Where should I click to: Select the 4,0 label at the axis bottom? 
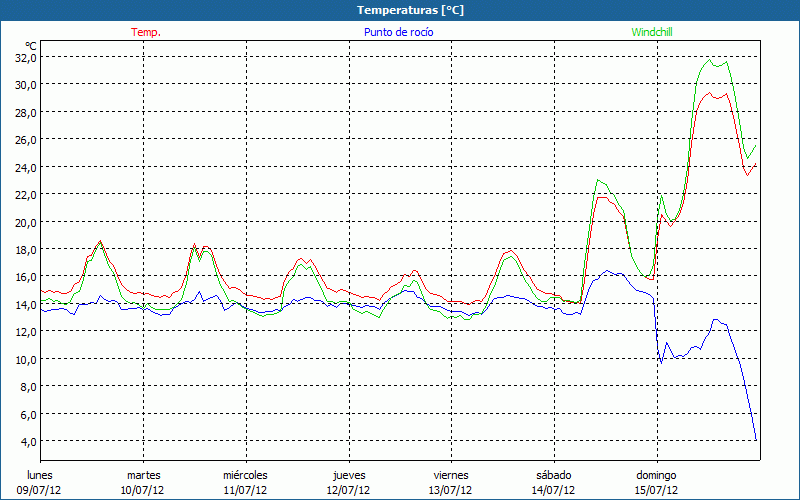[x=28, y=441]
